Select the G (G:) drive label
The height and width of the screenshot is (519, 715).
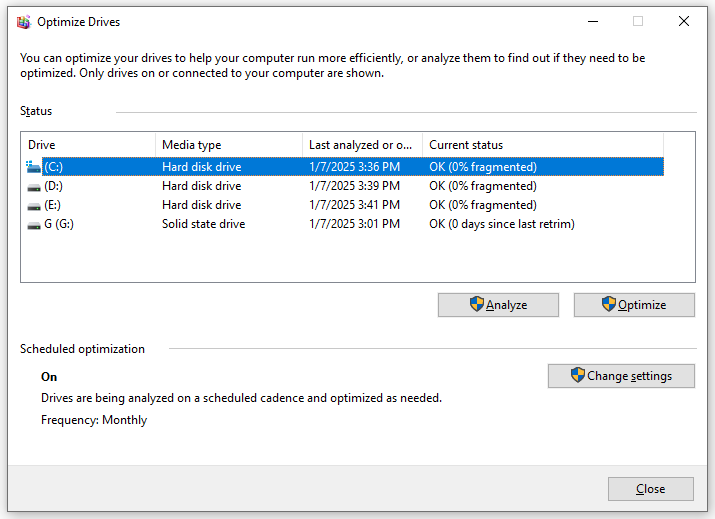(x=59, y=224)
